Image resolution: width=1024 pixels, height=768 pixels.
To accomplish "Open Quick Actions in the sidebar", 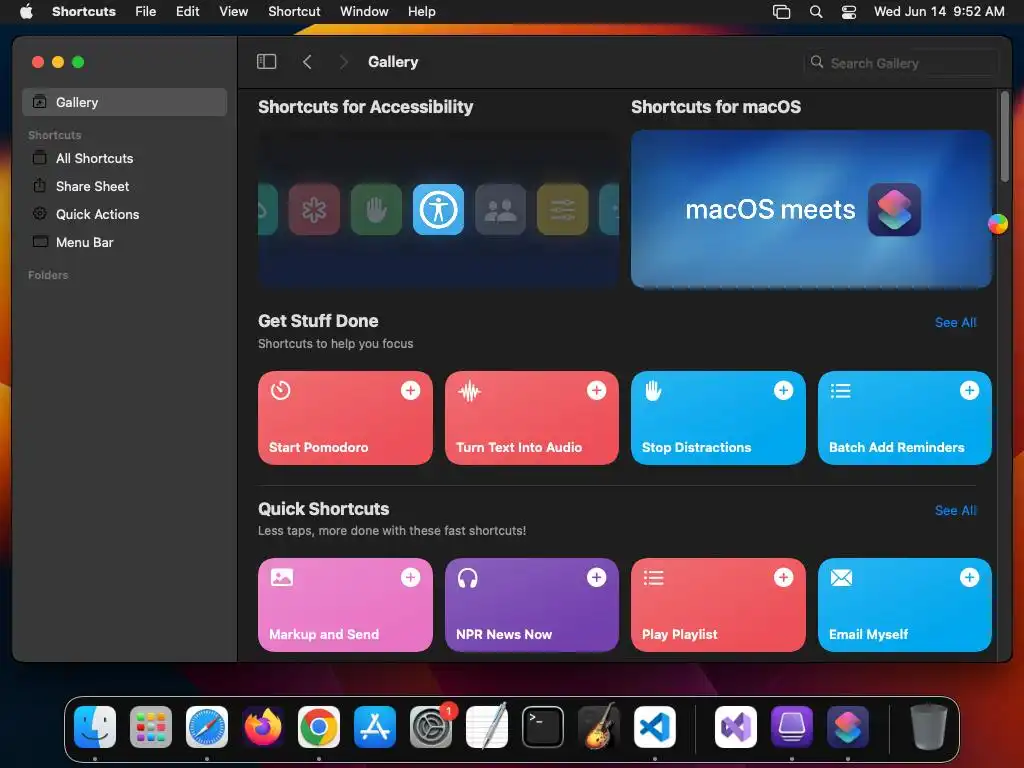I will (125, 214).
